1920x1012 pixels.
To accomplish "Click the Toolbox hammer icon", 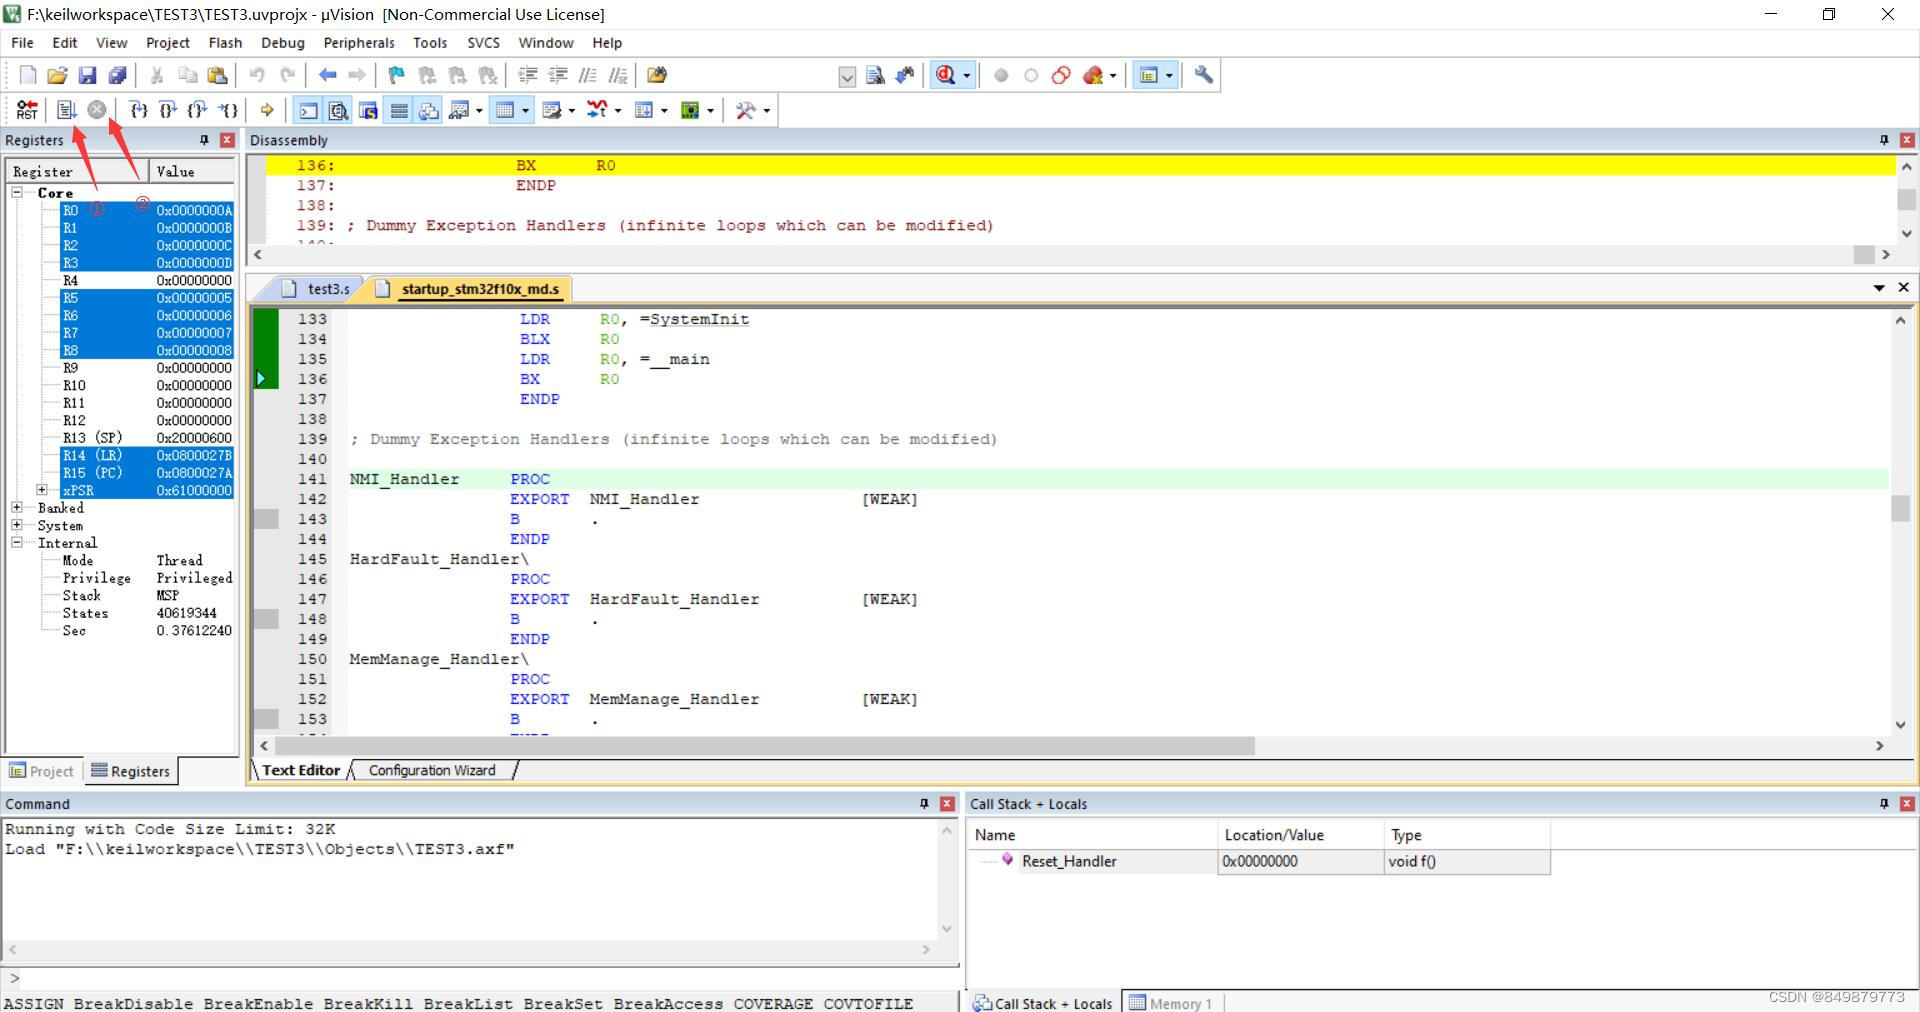I will pos(746,110).
